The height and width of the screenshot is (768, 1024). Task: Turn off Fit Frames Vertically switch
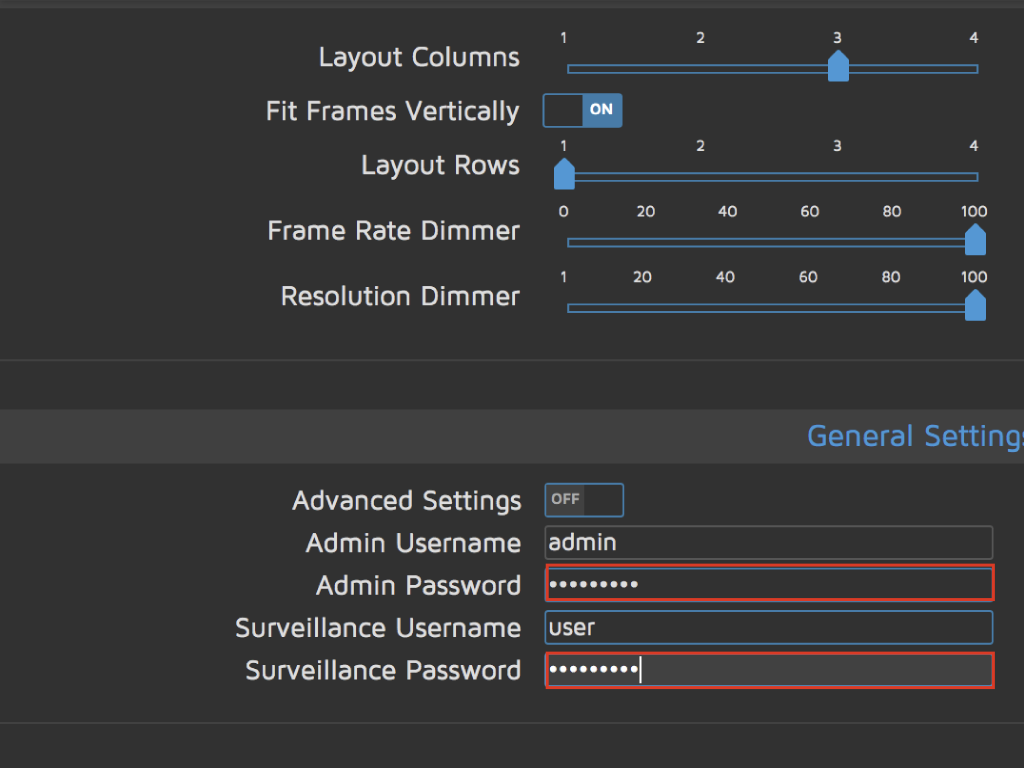[583, 110]
